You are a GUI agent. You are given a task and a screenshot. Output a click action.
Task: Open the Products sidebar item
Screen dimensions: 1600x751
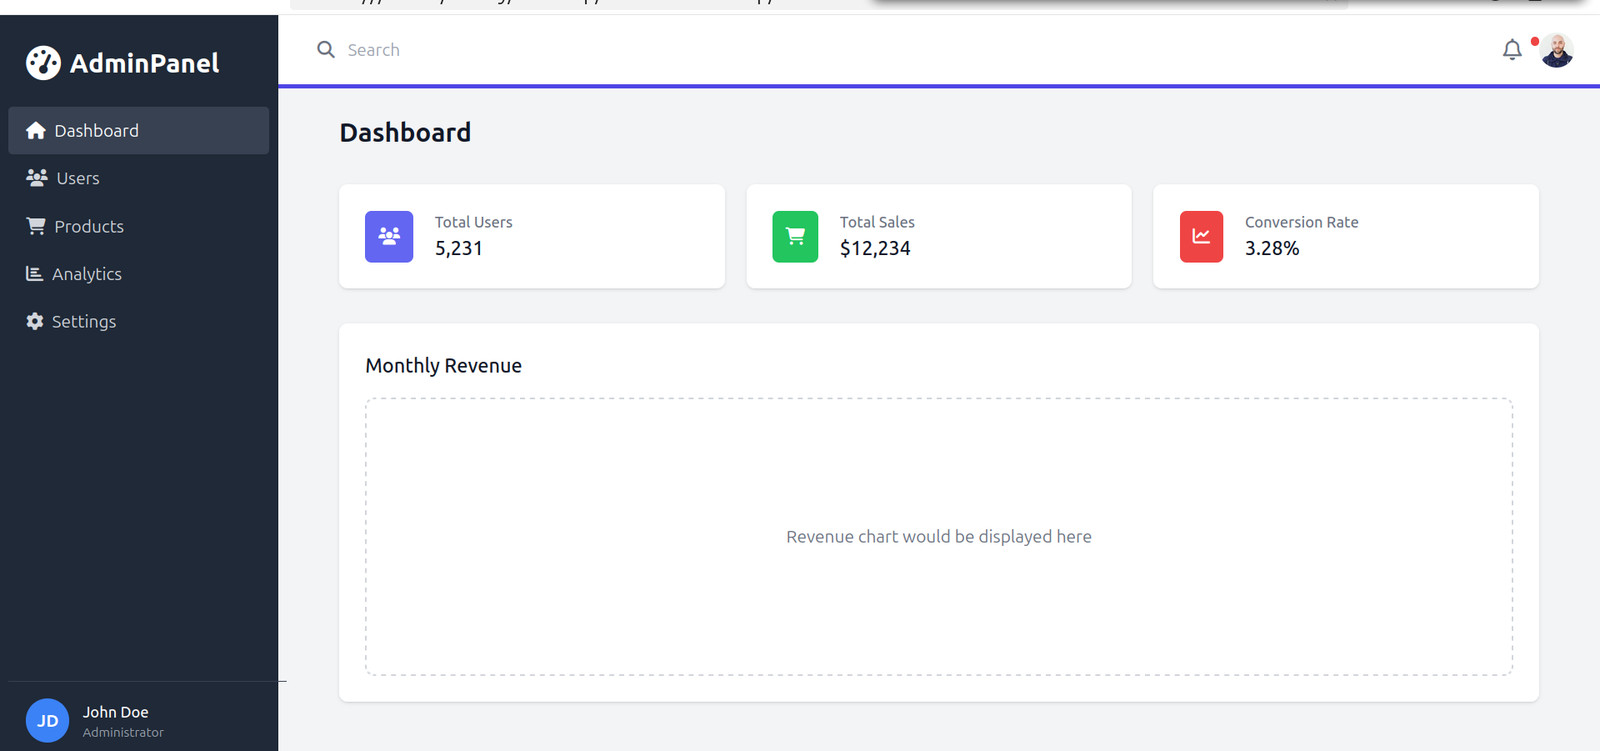(x=88, y=227)
